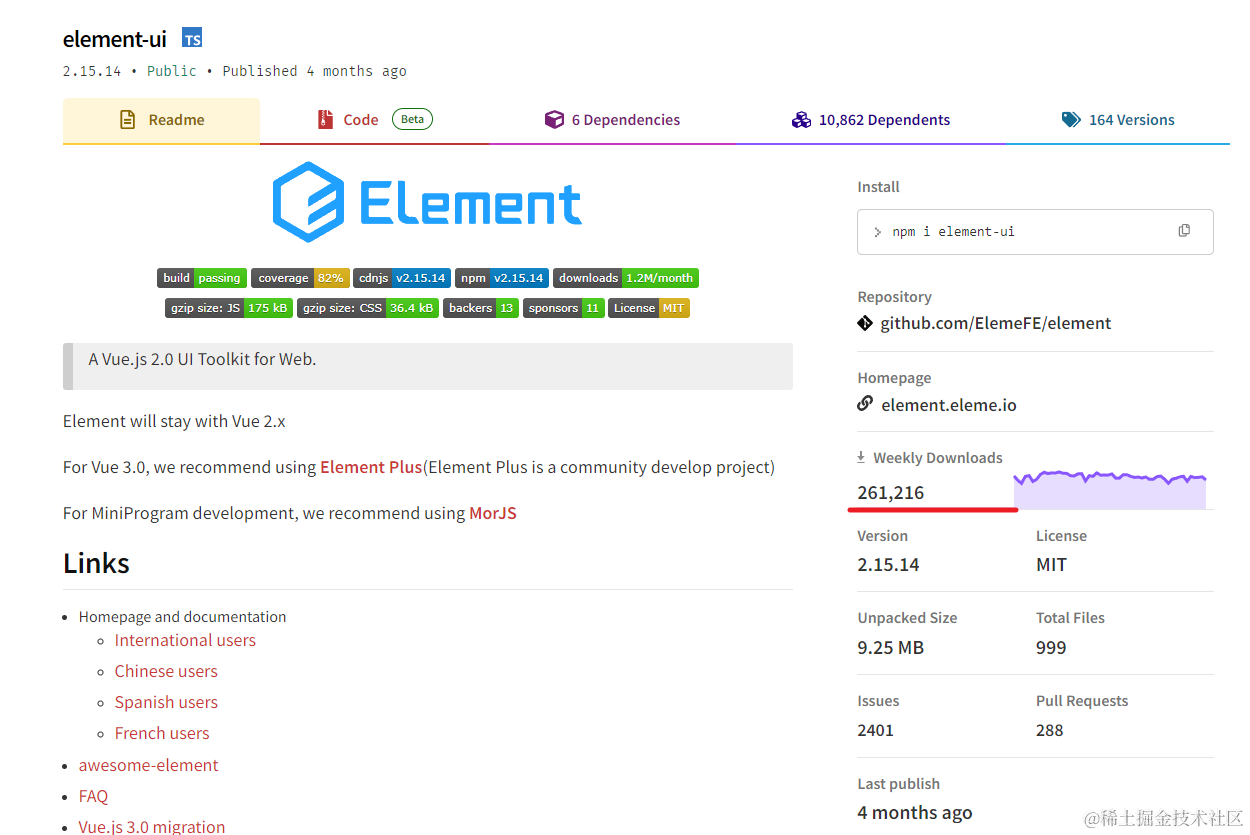Open the 10,862 Dependents list
The image size is (1250, 835).
point(884,119)
